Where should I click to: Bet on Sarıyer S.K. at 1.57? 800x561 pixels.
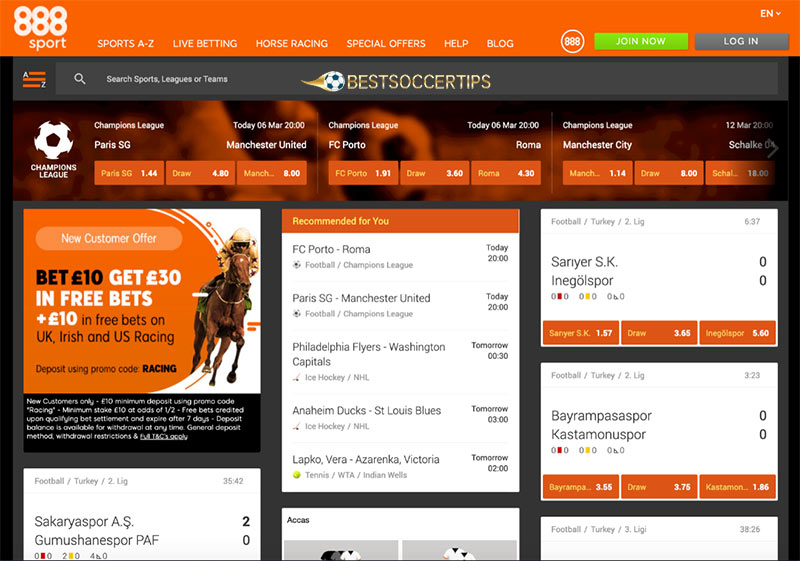tap(581, 333)
